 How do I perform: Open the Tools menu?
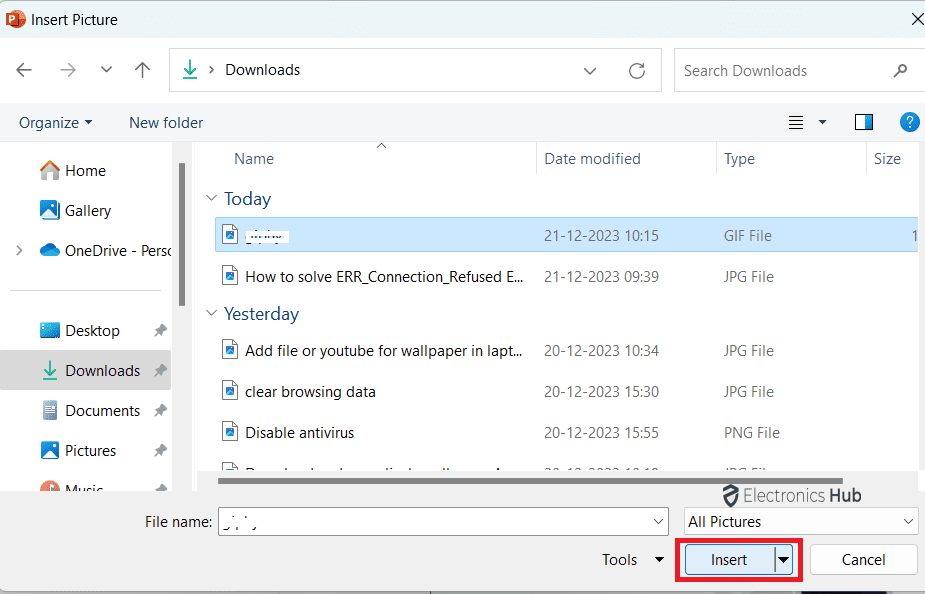click(x=632, y=560)
